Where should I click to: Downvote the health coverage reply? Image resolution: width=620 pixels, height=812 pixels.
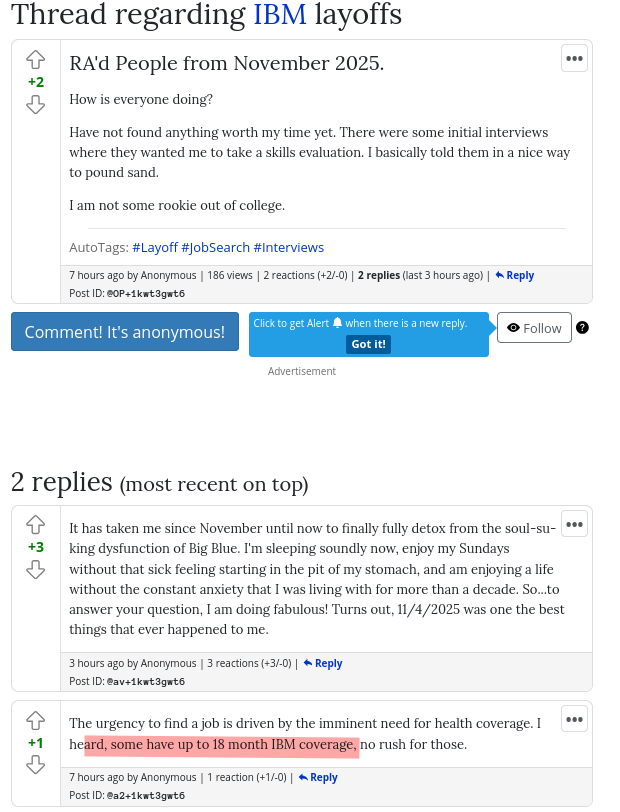[36, 765]
